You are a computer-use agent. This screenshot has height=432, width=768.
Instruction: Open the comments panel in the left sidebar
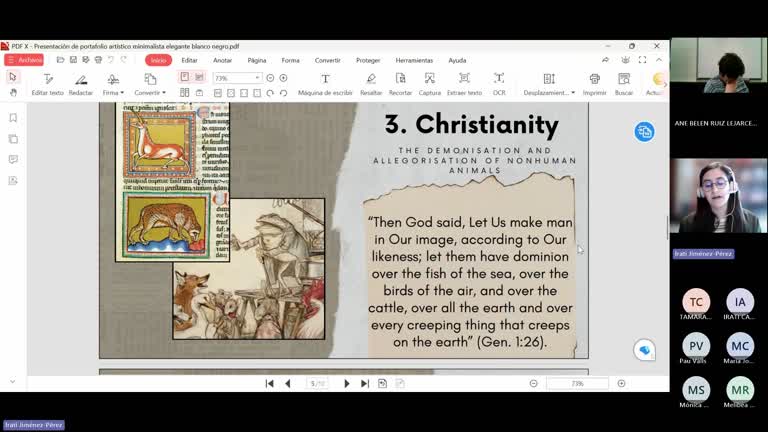pos(13,159)
